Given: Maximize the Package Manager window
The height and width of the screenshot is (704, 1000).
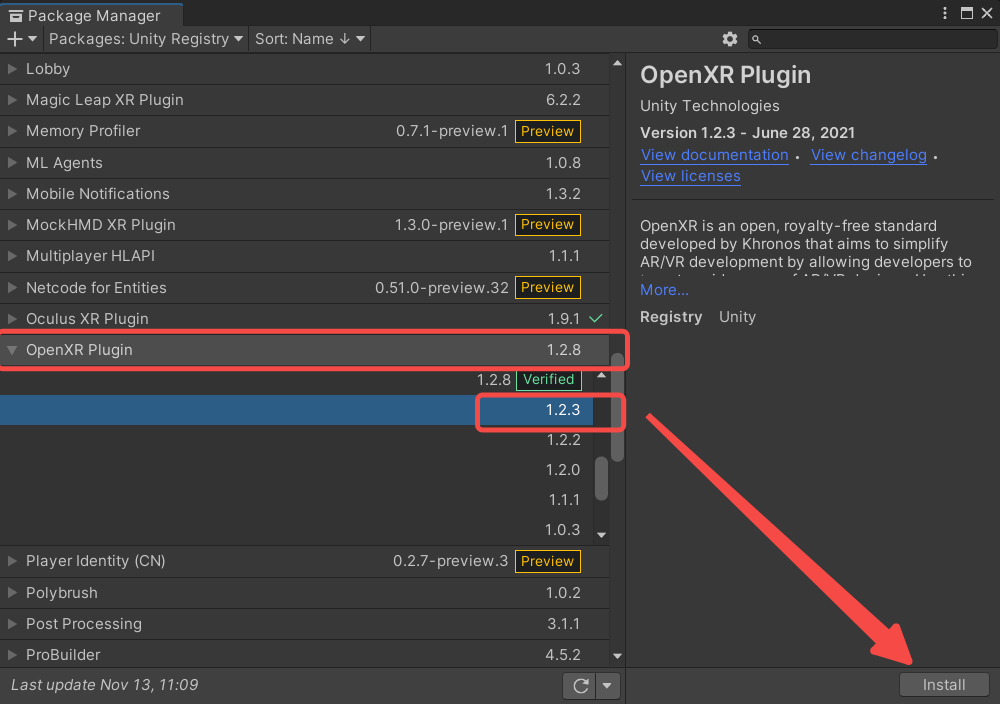Looking at the screenshot, I should click(x=967, y=13).
